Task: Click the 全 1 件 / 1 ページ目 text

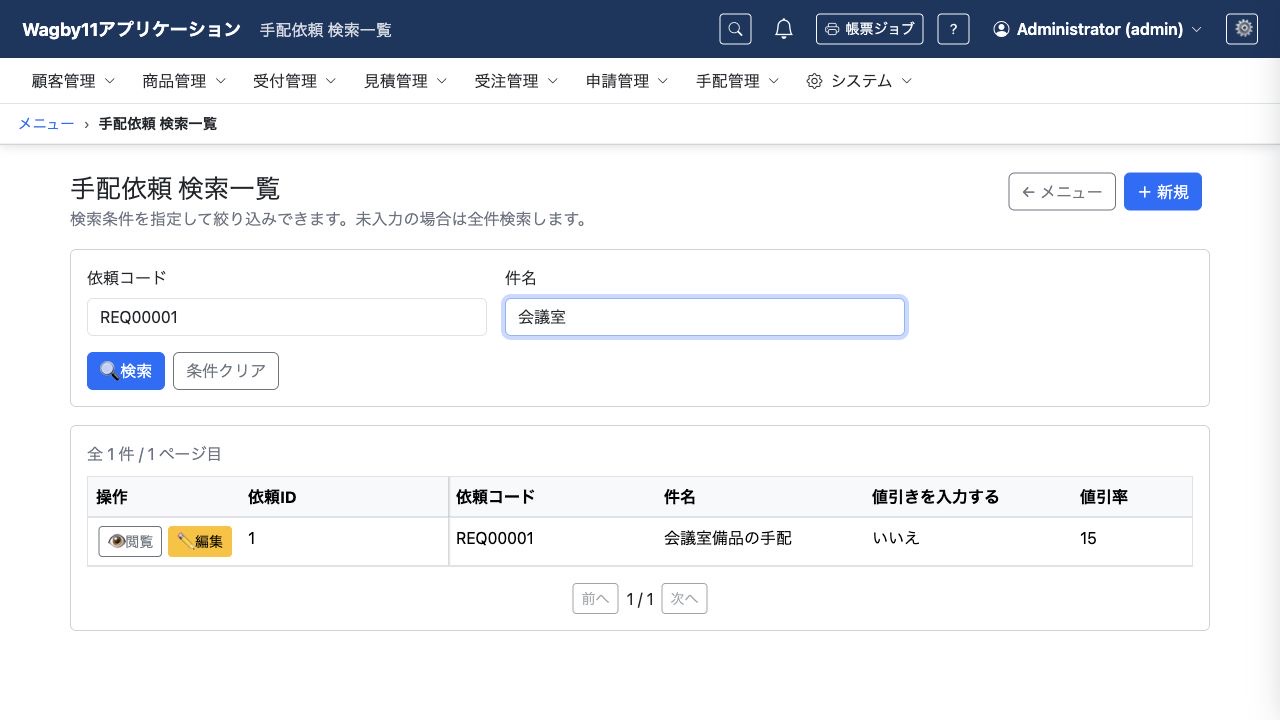Action: tap(154, 454)
